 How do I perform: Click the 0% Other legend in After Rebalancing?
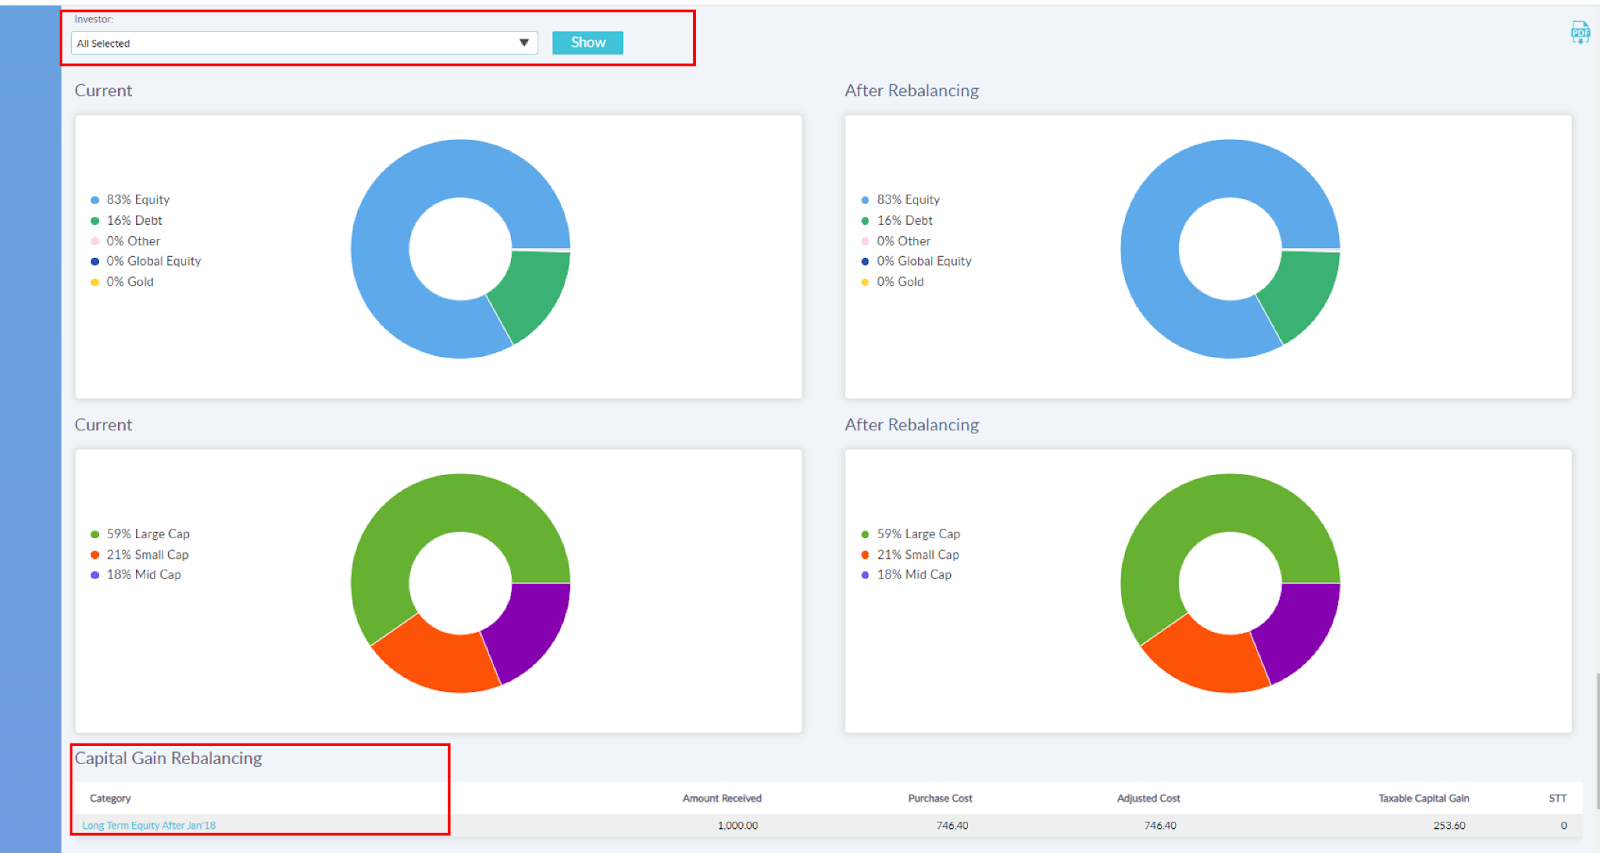pos(895,241)
